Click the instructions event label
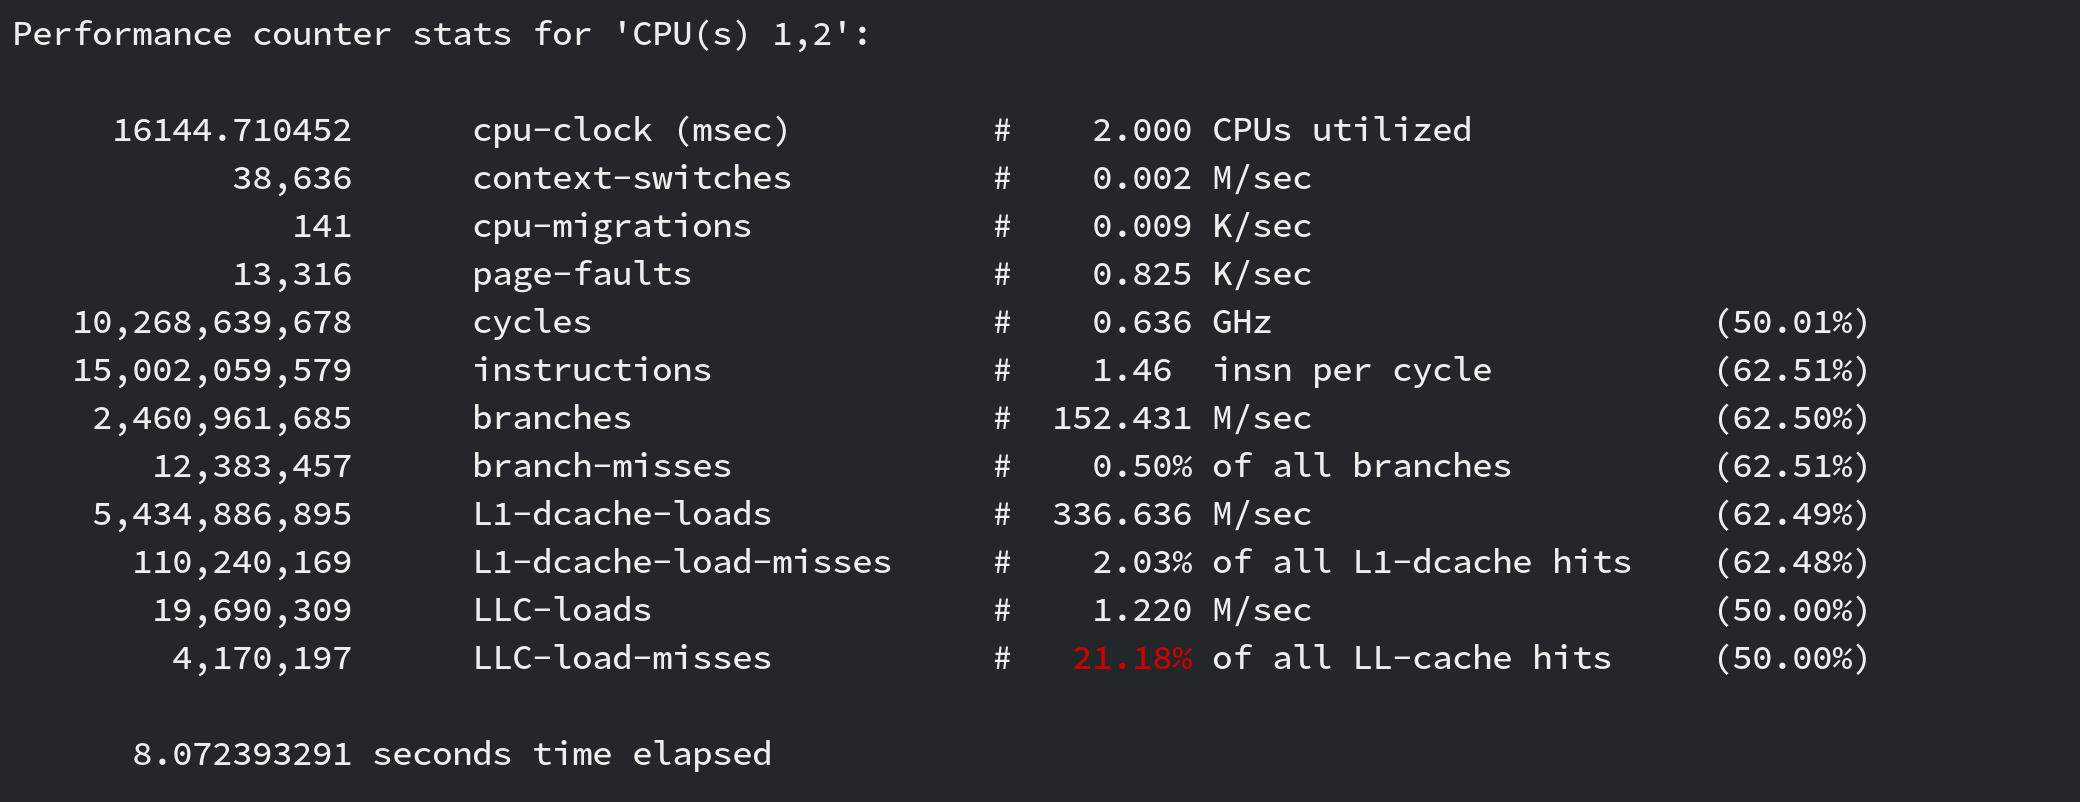Image resolution: width=2080 pixels, height=802 pixels. (x=591, y=371)
